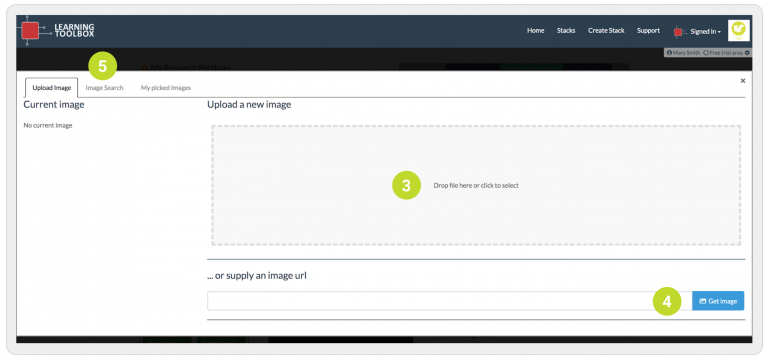Click the green profile avatar thumbnail

tap(739, 30)
